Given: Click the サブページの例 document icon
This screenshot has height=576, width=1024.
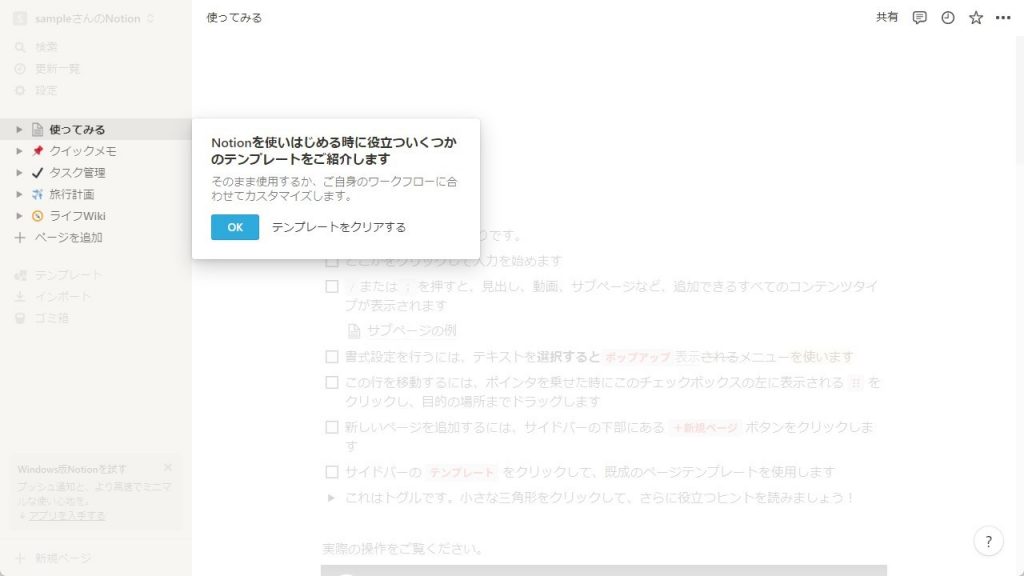Looking at the screenshot, I should tap(354, 331).
